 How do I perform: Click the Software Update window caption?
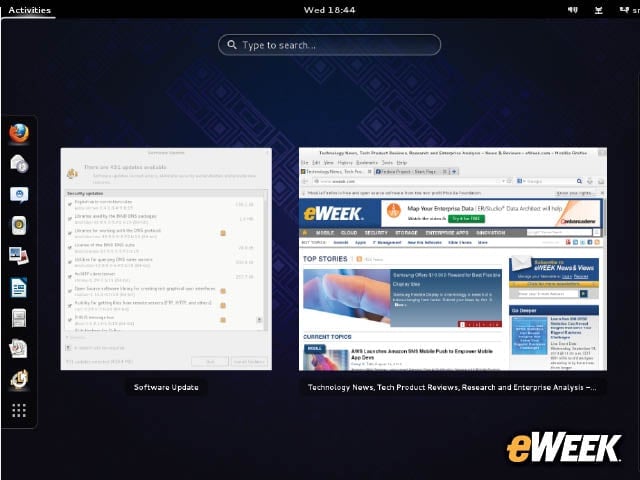coord(166,387)
